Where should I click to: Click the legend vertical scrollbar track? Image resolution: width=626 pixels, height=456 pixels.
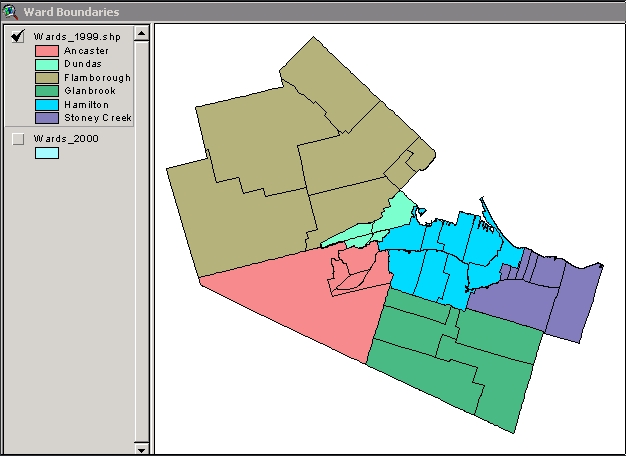[x=141, y=241]
